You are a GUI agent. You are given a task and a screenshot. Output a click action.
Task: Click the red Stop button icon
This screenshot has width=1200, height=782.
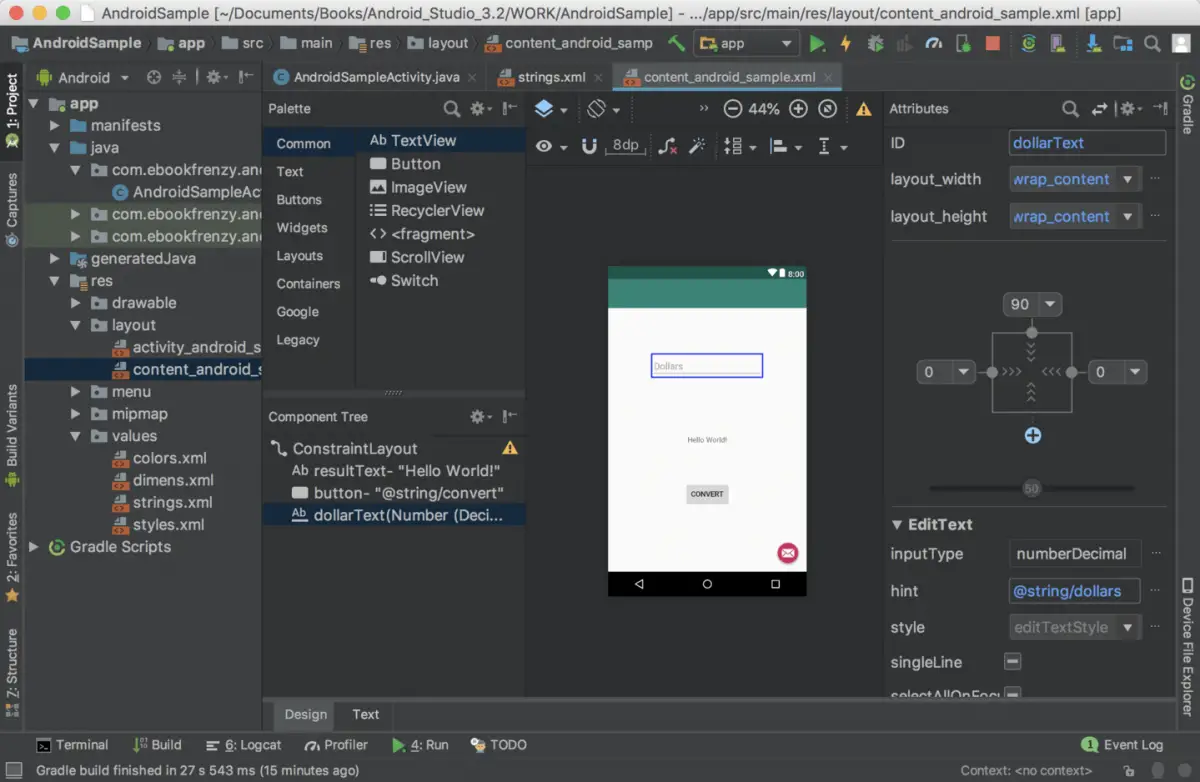click(992, 43)
